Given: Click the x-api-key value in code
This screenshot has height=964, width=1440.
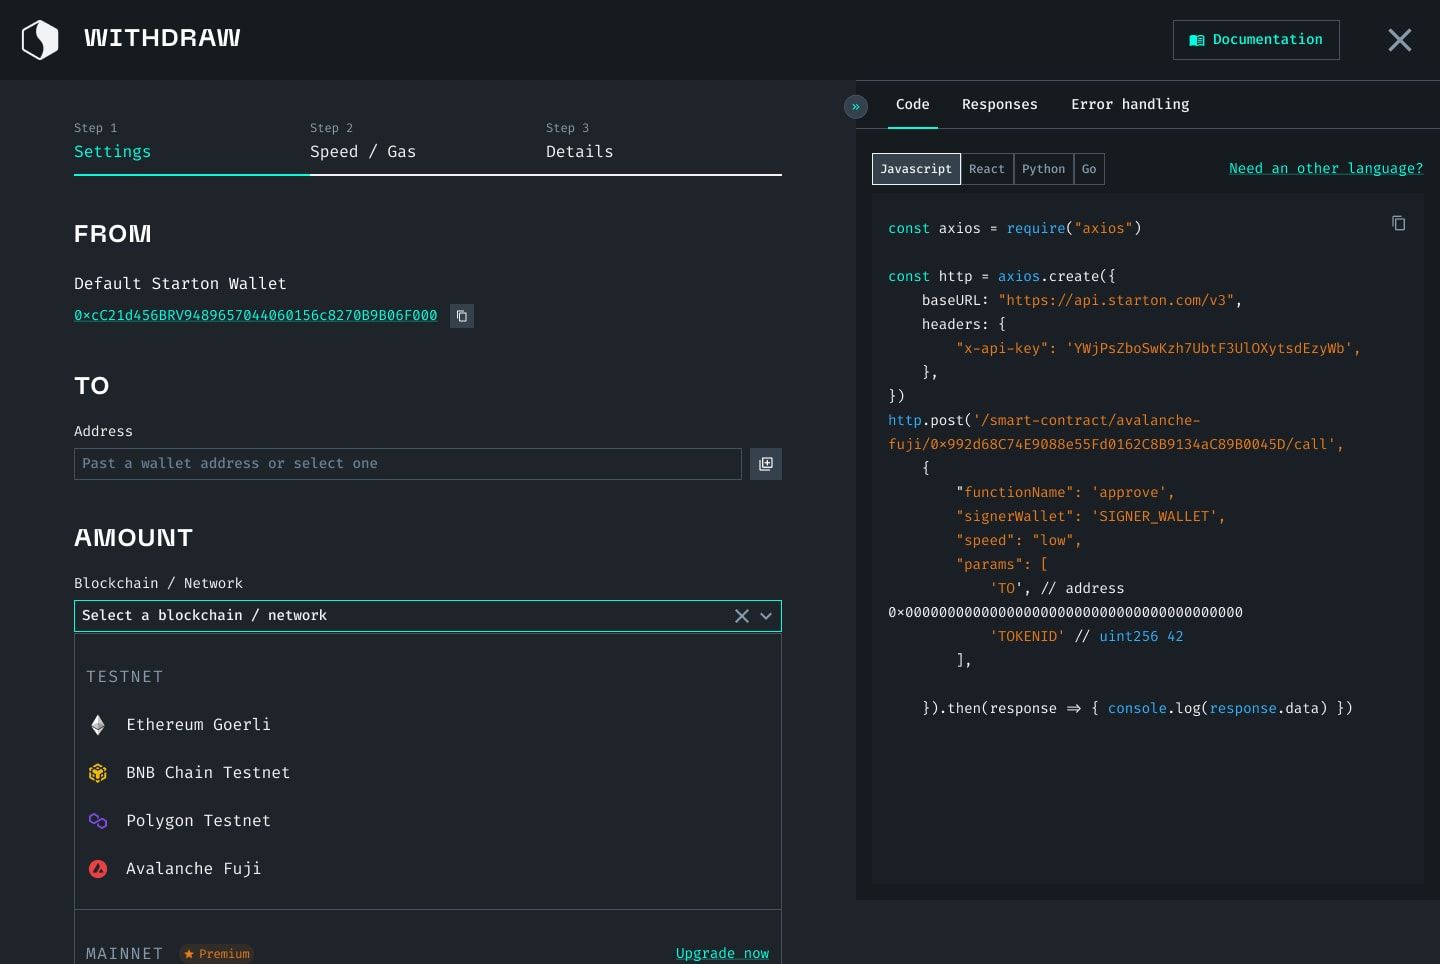Looking at the screenshot, I should click(1209, 348).
